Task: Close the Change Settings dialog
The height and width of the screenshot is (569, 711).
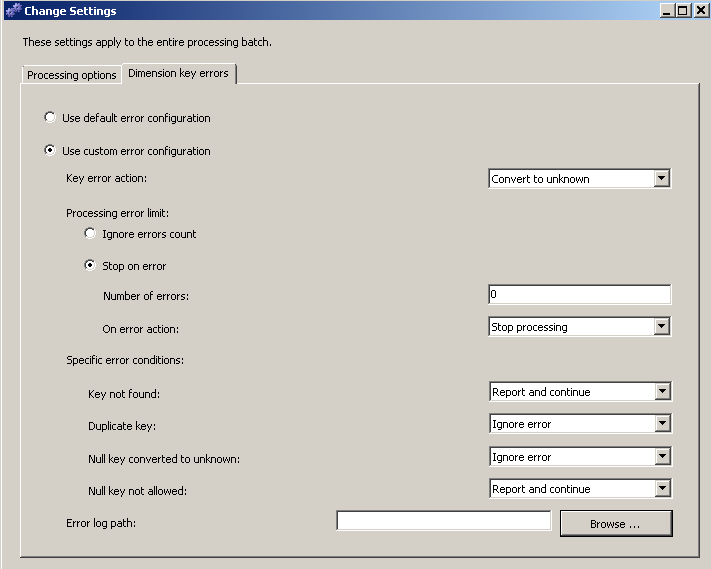Action: pos(699,11)
